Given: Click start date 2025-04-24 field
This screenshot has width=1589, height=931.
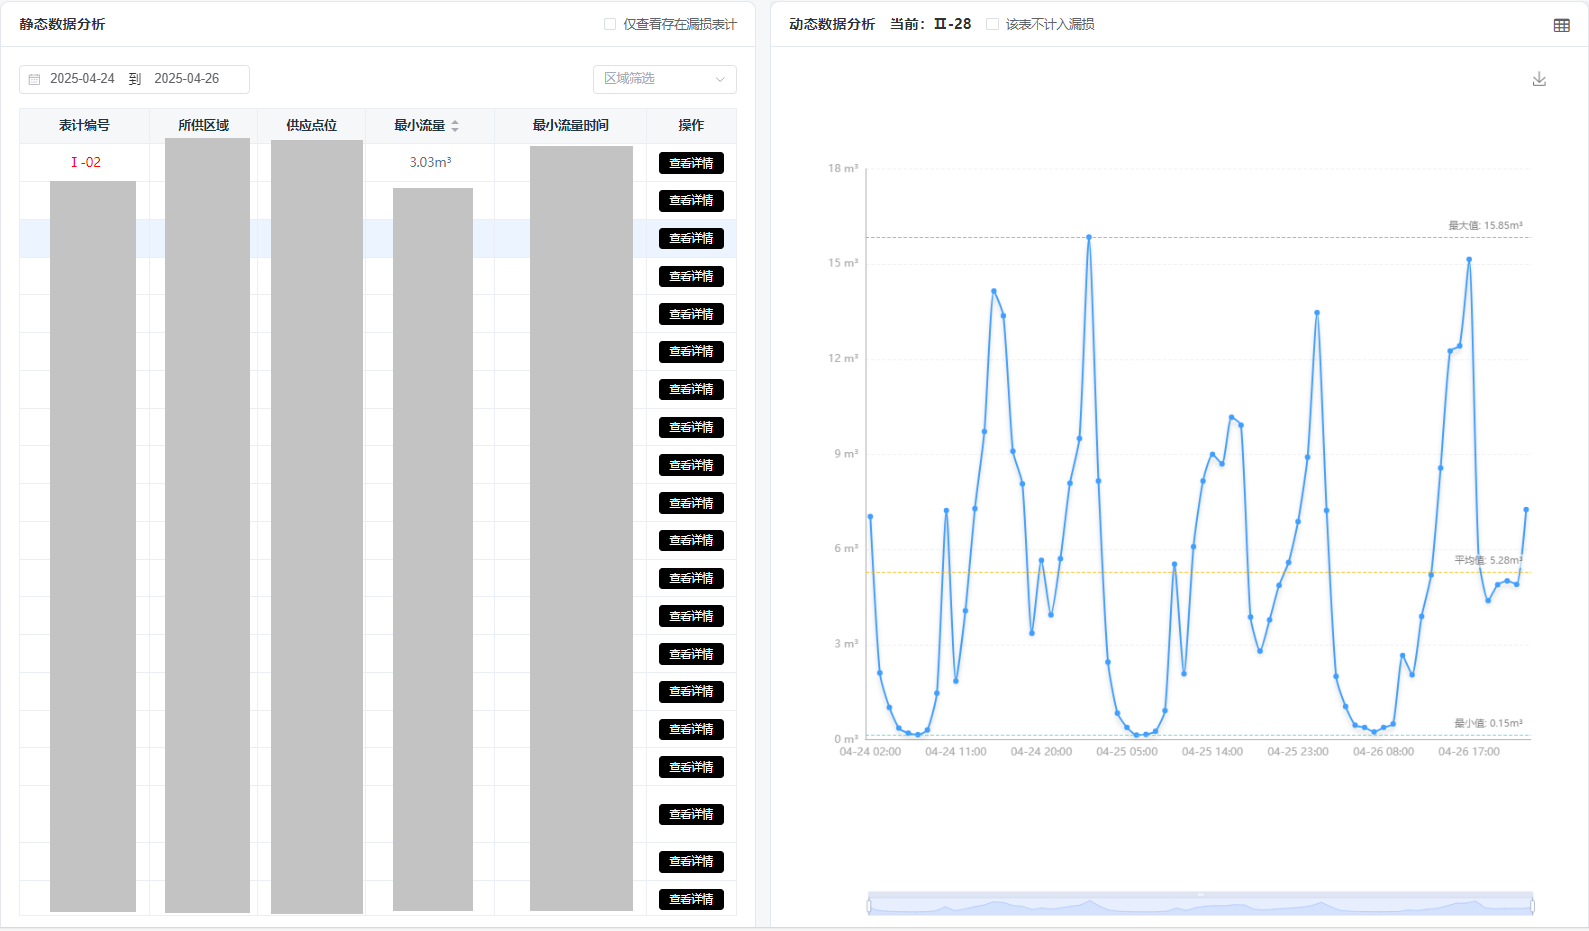Looking at the screenshot, I should point(82,79).
